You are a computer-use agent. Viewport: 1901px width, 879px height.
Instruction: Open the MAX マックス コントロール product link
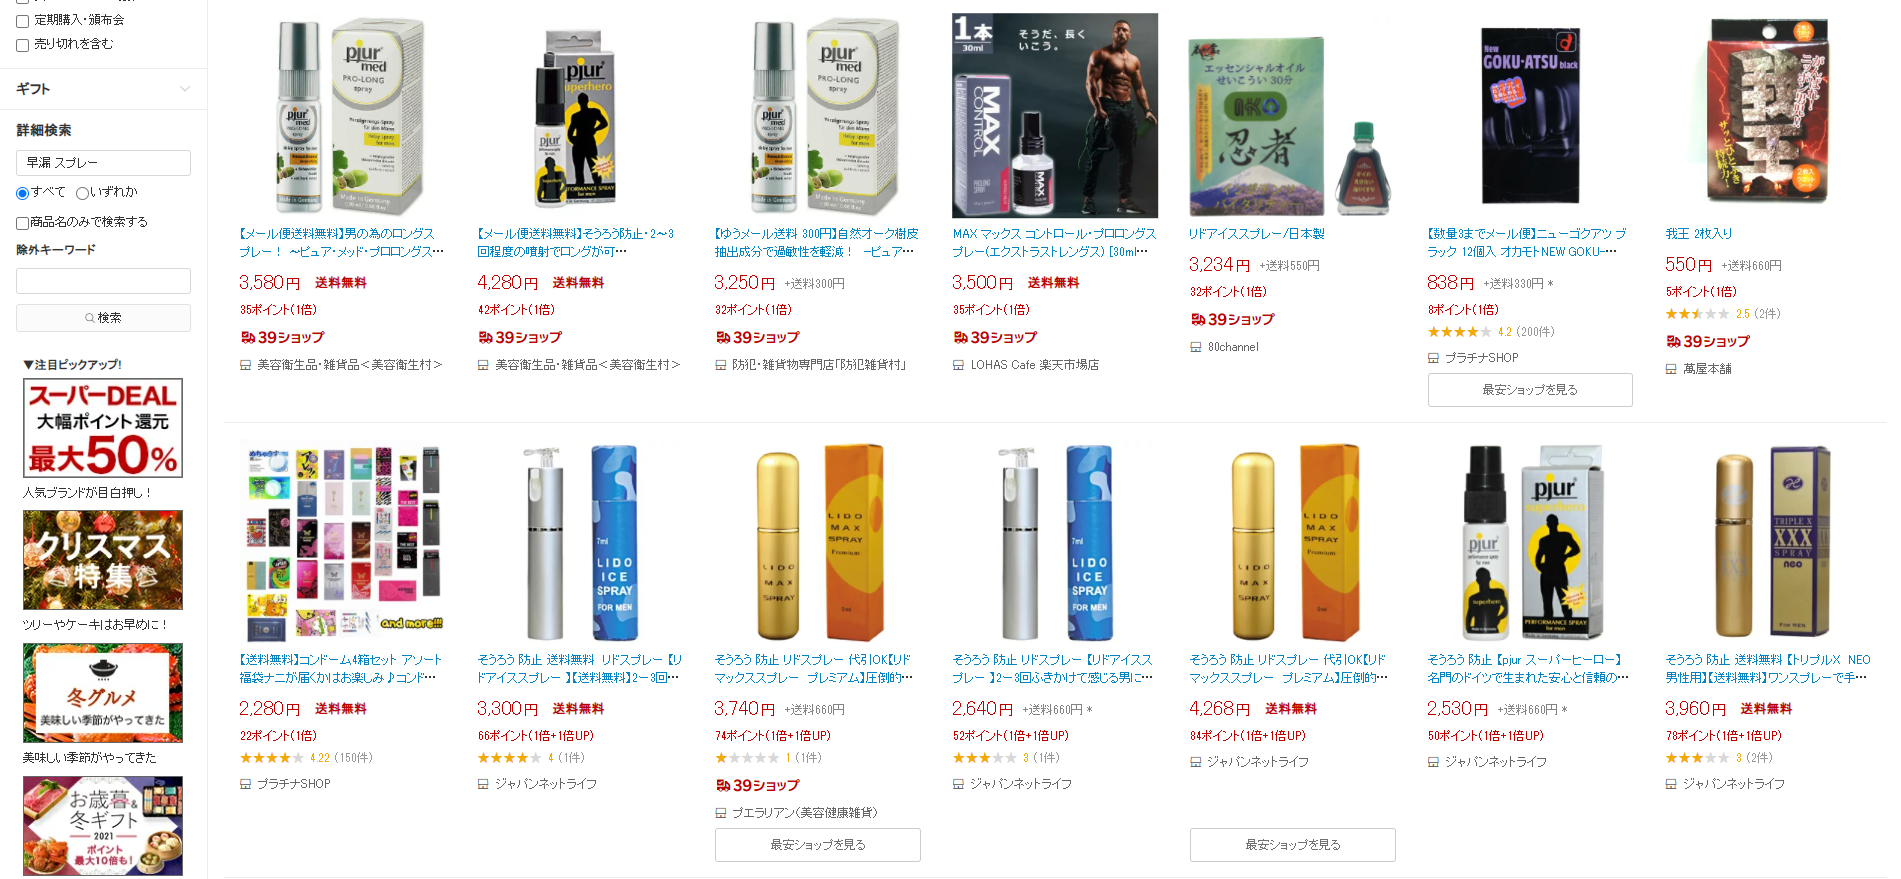point(1054,243)
